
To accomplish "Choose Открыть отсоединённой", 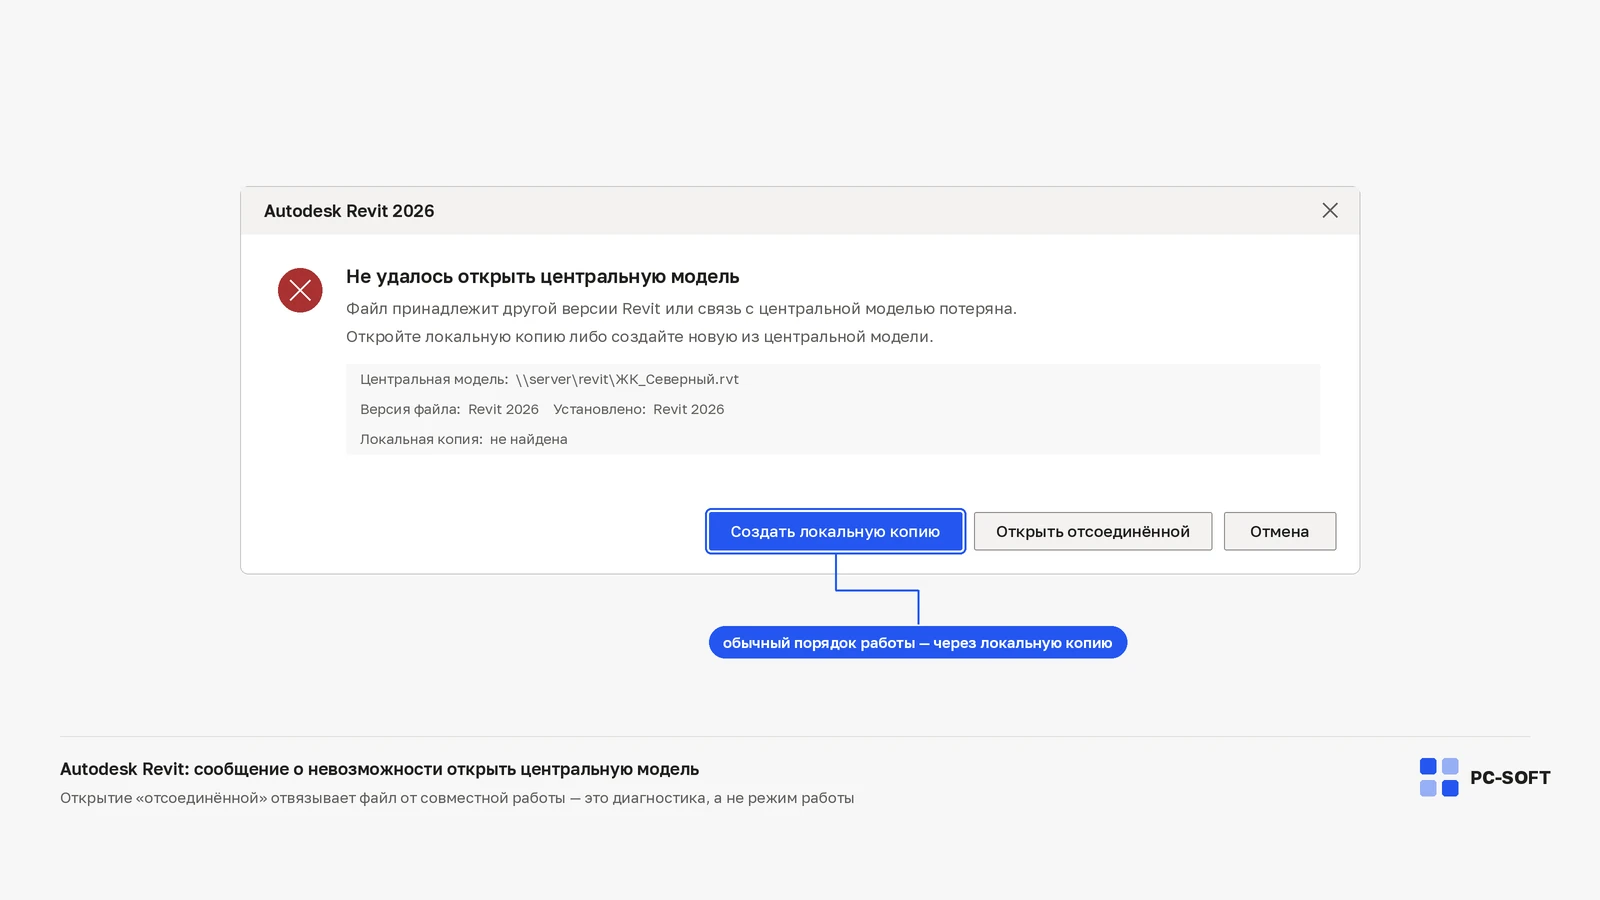I will [x=1093, y=531].
